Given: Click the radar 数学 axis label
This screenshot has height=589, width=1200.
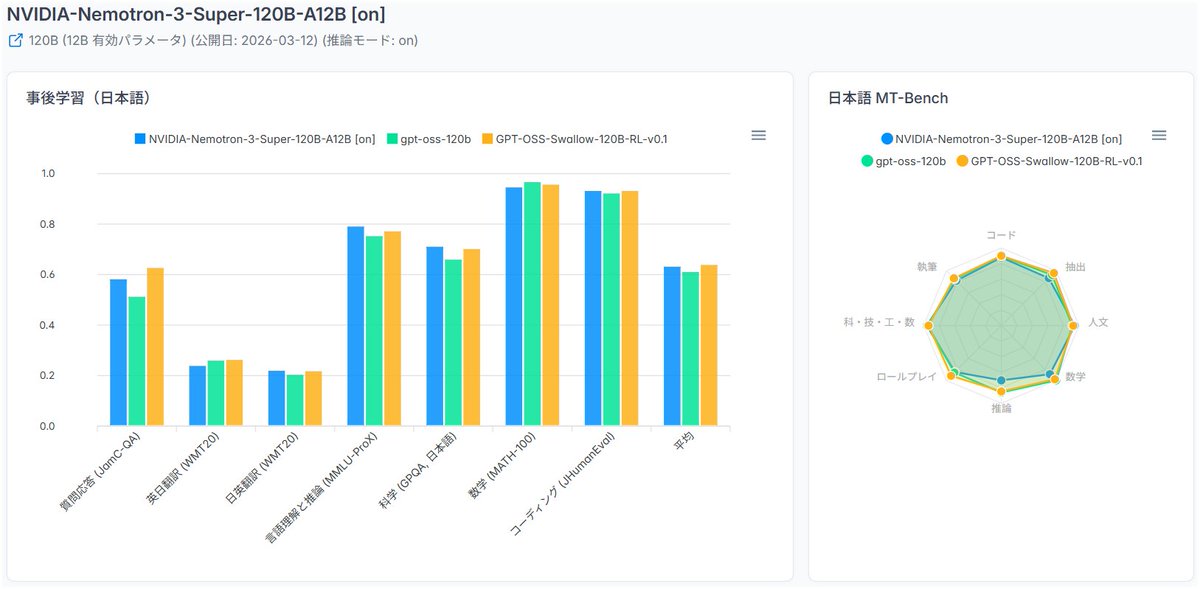Looking at the screenshot, I should tap(1076, 377).
